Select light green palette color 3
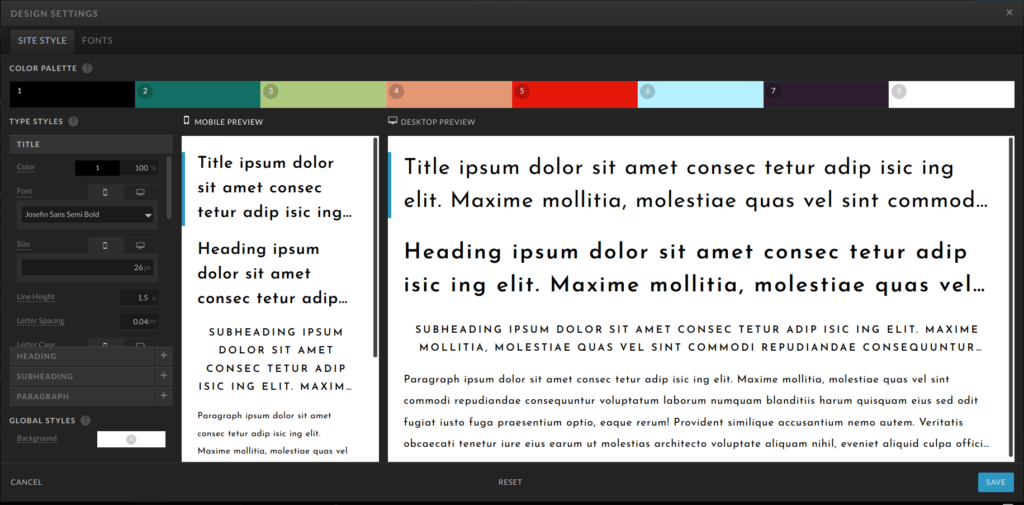 [x=323, y=95]
